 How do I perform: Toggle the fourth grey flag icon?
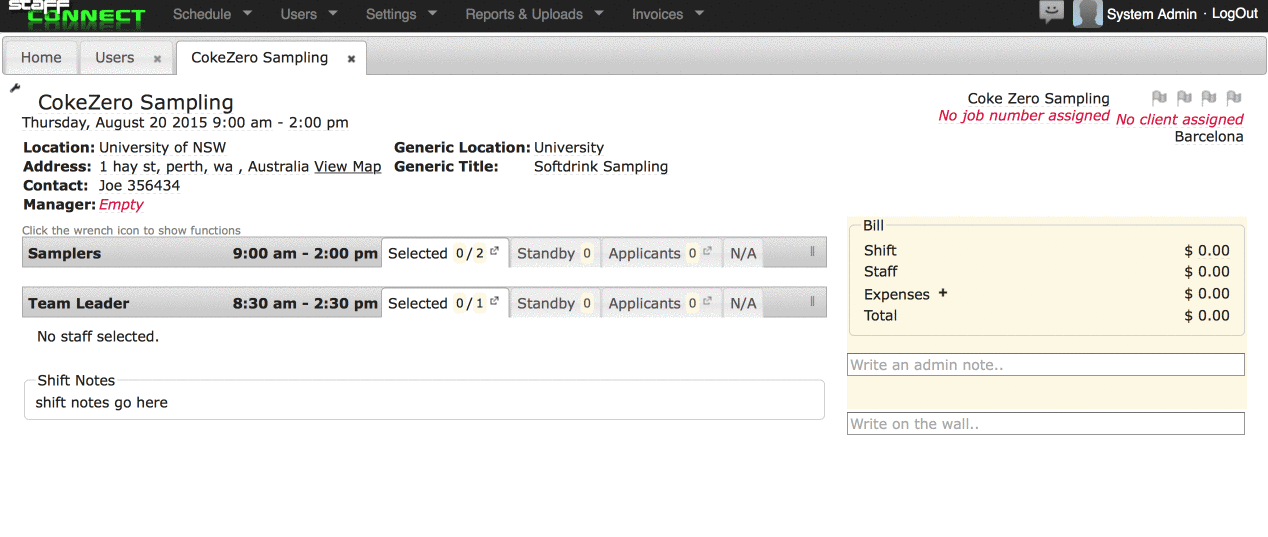pos(1234,98)
